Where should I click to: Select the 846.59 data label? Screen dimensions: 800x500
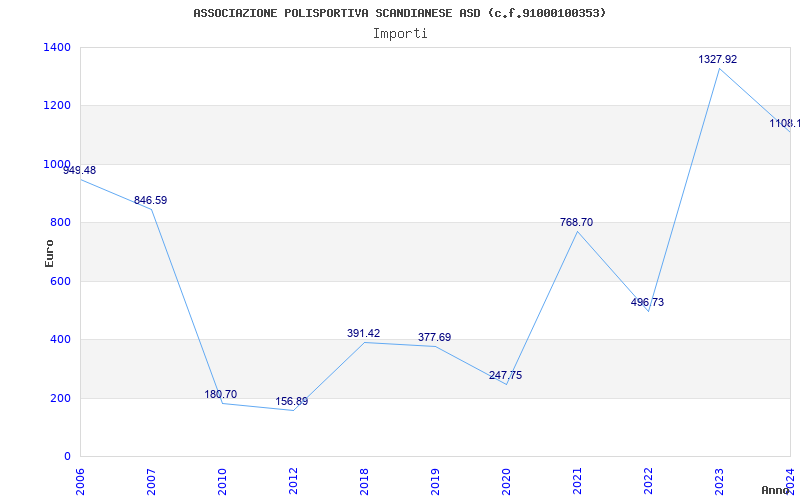pos(151,201)
